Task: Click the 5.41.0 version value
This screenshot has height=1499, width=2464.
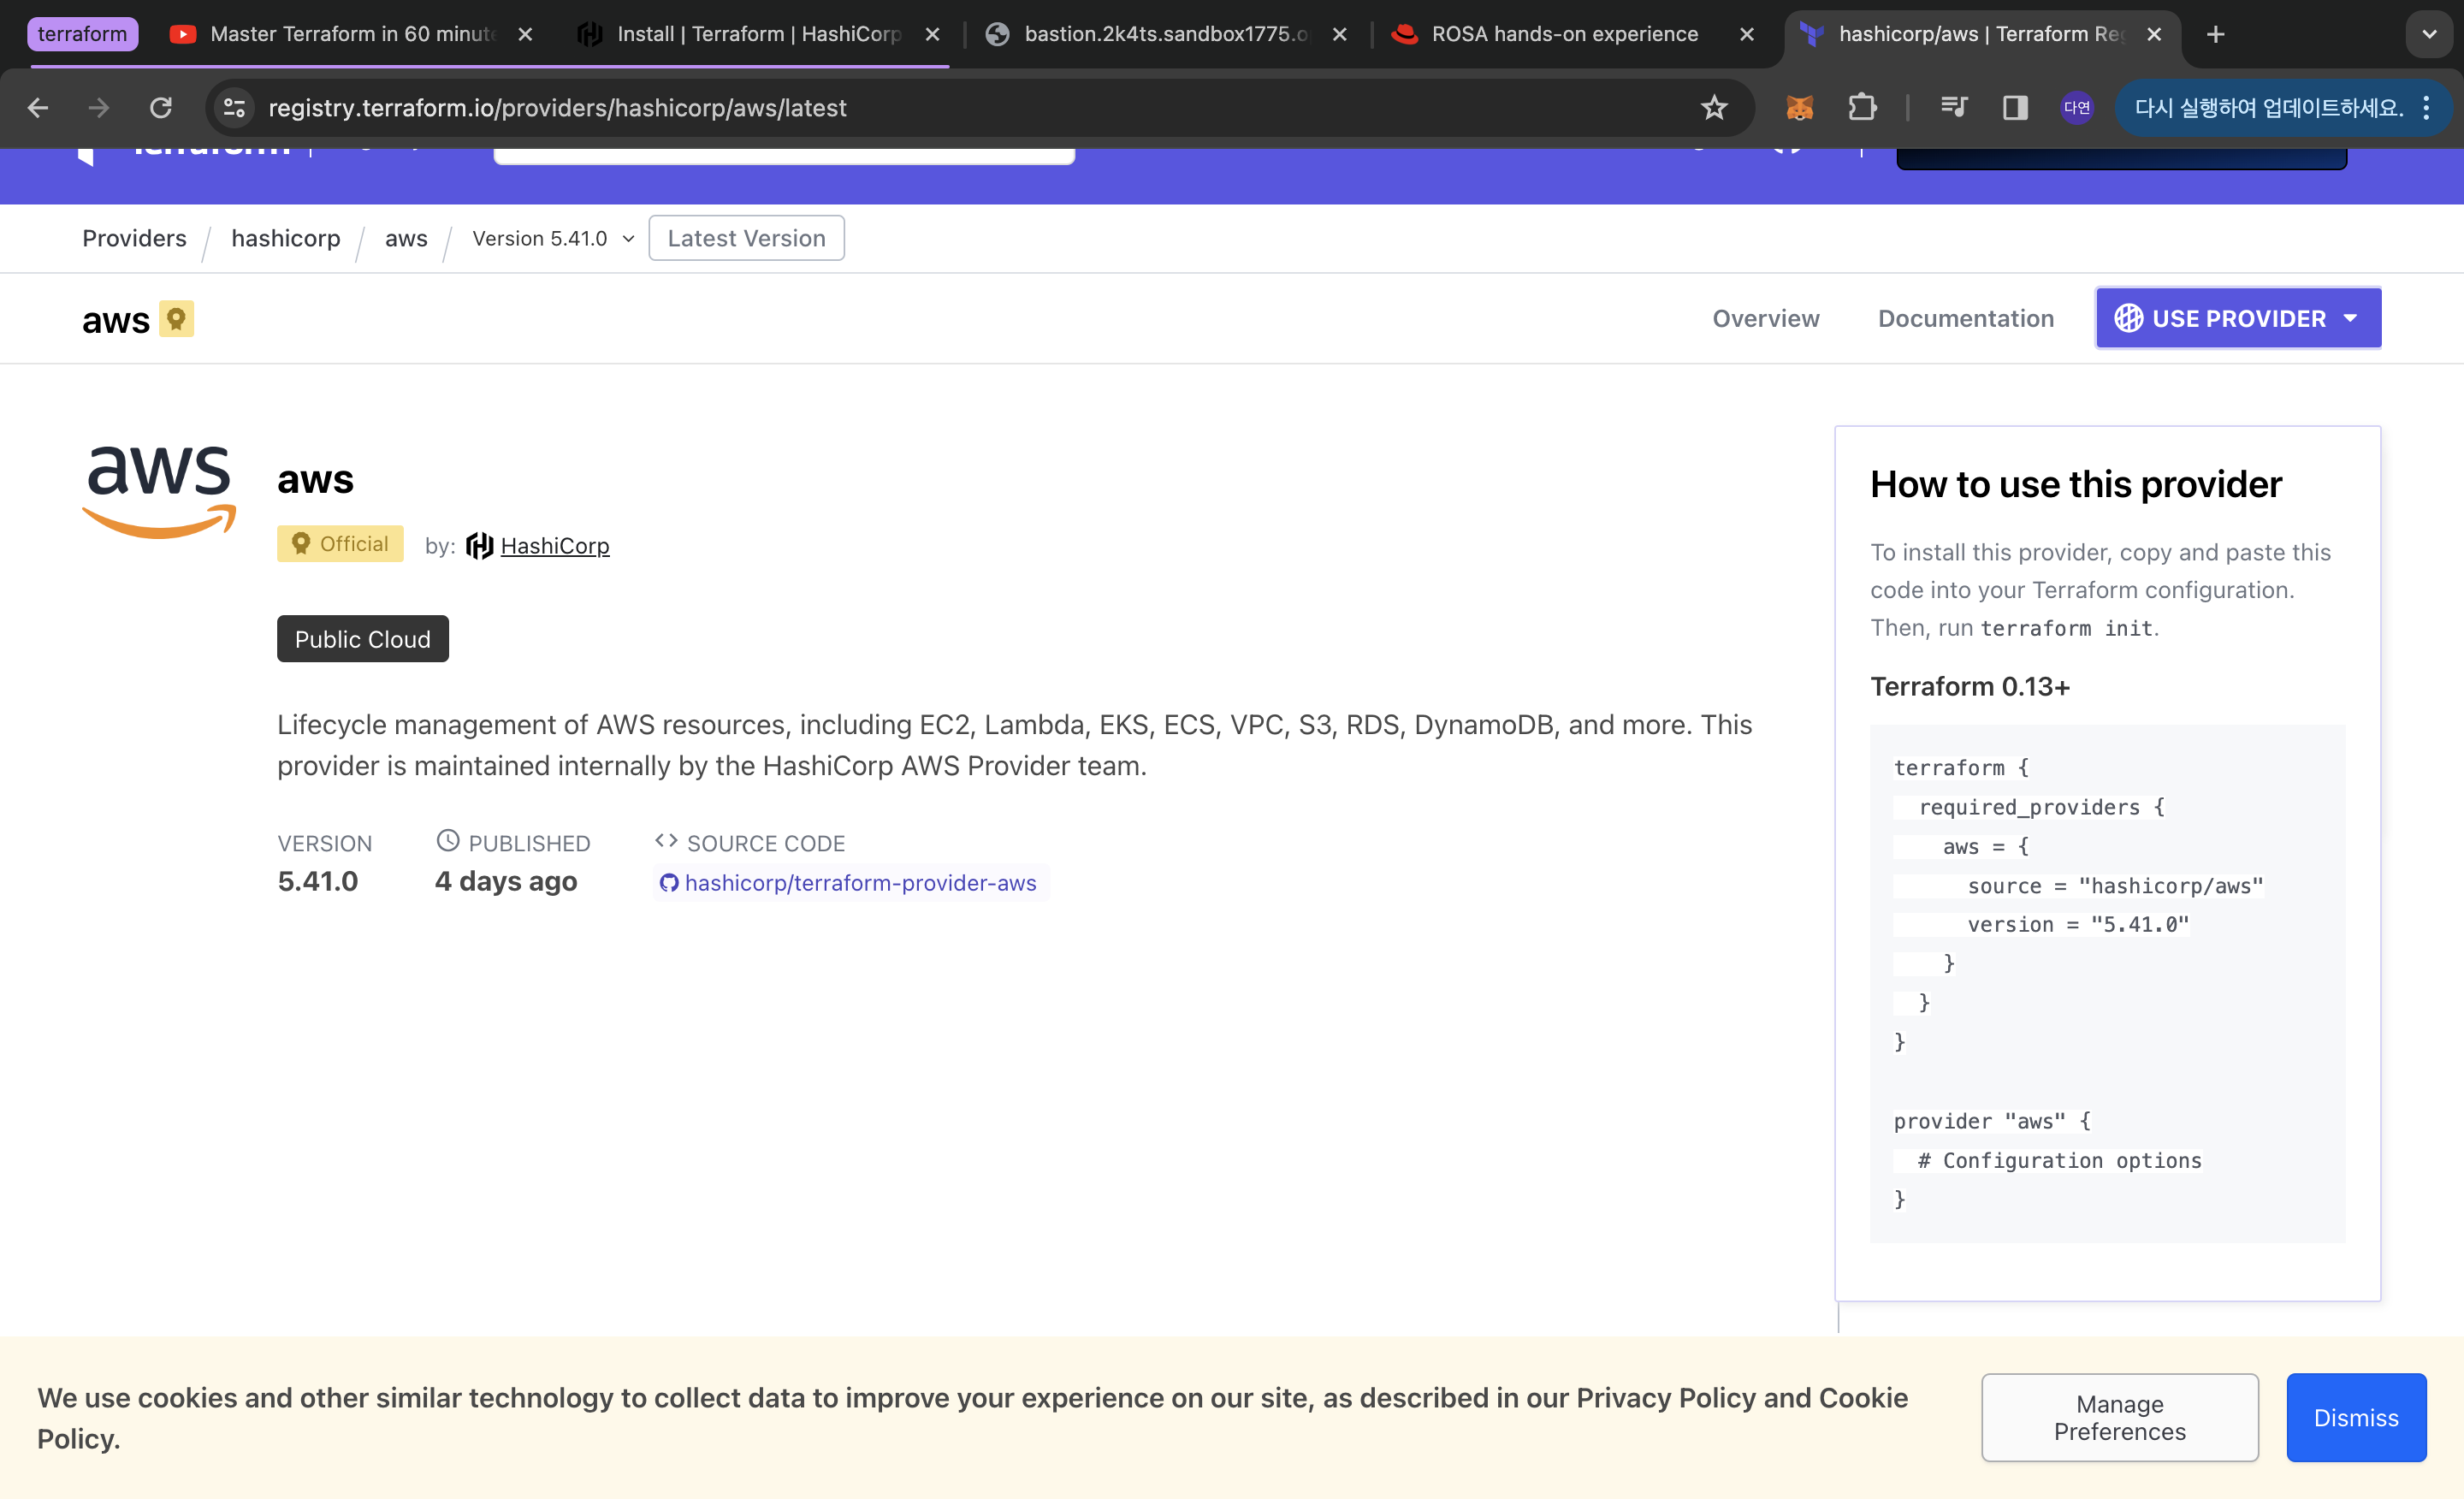Action: tap(317, 882)
